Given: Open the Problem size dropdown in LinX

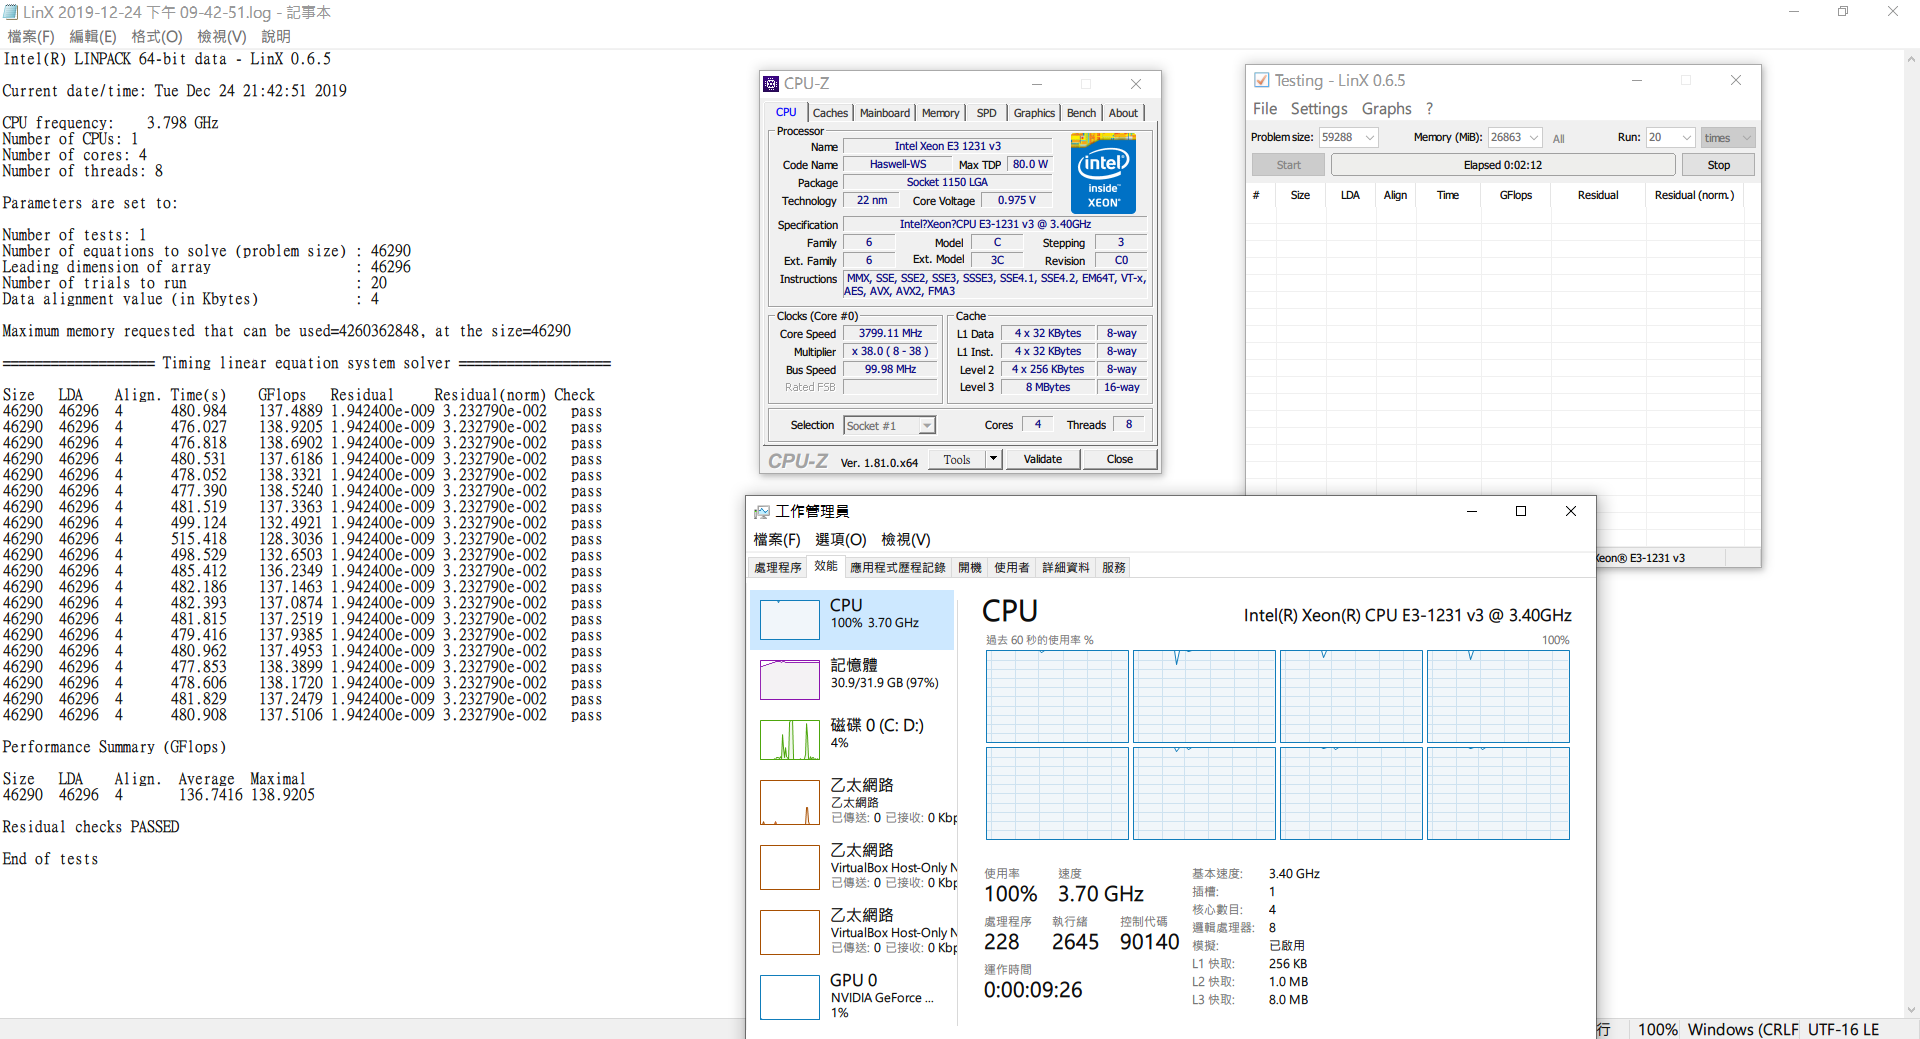Looking at the screenshot, I should point(1370,137).
